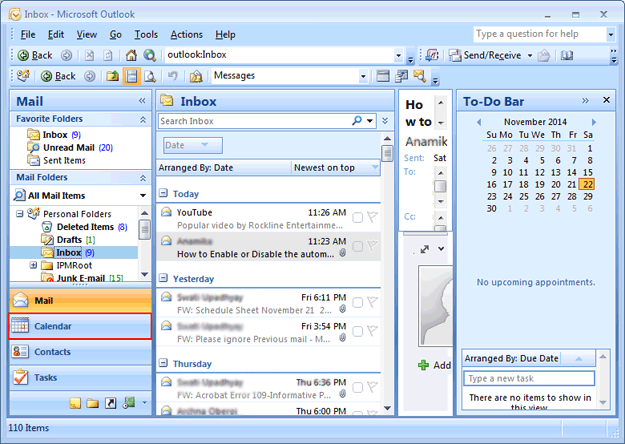Close the To-Do Bar
The height and width of the screenshot is (444, 625).
point(606,100)
